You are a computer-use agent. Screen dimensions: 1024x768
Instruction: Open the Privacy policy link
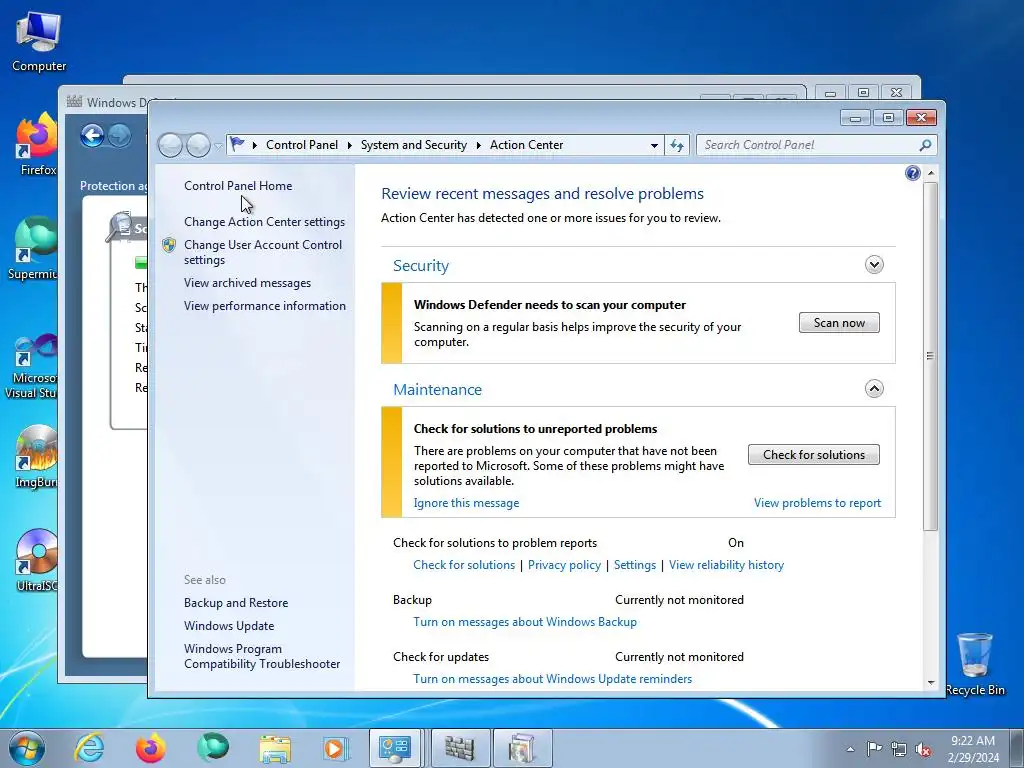(x=564, y=565)
